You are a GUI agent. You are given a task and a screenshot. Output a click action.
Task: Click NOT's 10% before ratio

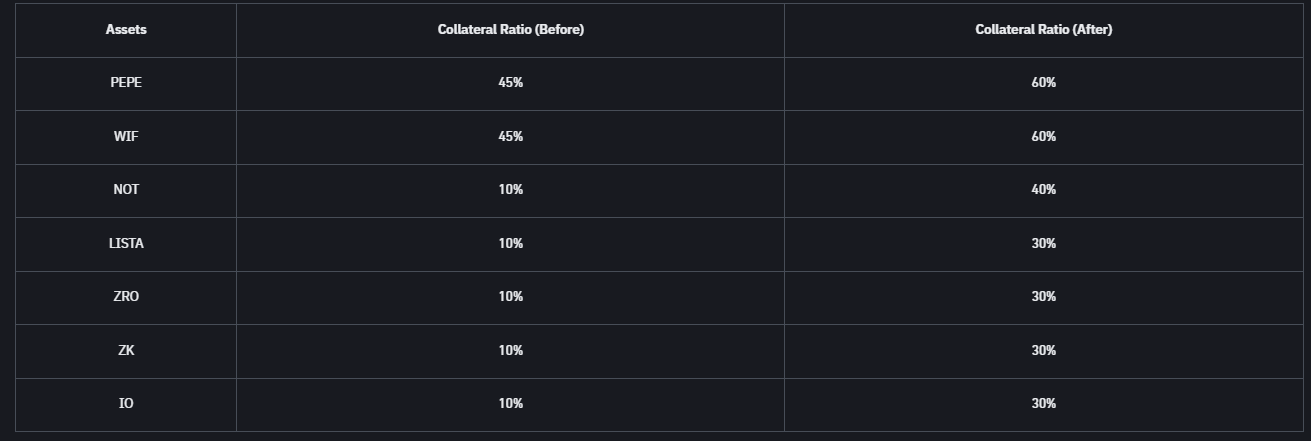coord(510,190)
